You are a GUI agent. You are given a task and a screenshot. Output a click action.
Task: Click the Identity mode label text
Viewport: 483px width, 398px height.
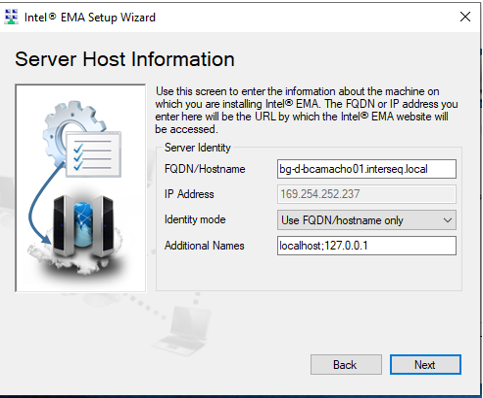click(x=195, y=220)
